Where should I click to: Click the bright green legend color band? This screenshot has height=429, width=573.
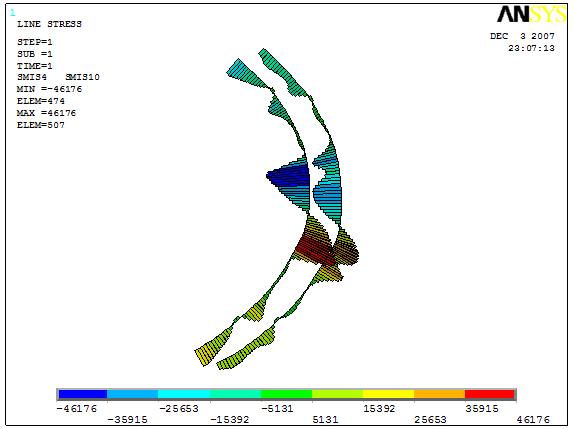tap(286, 394)
